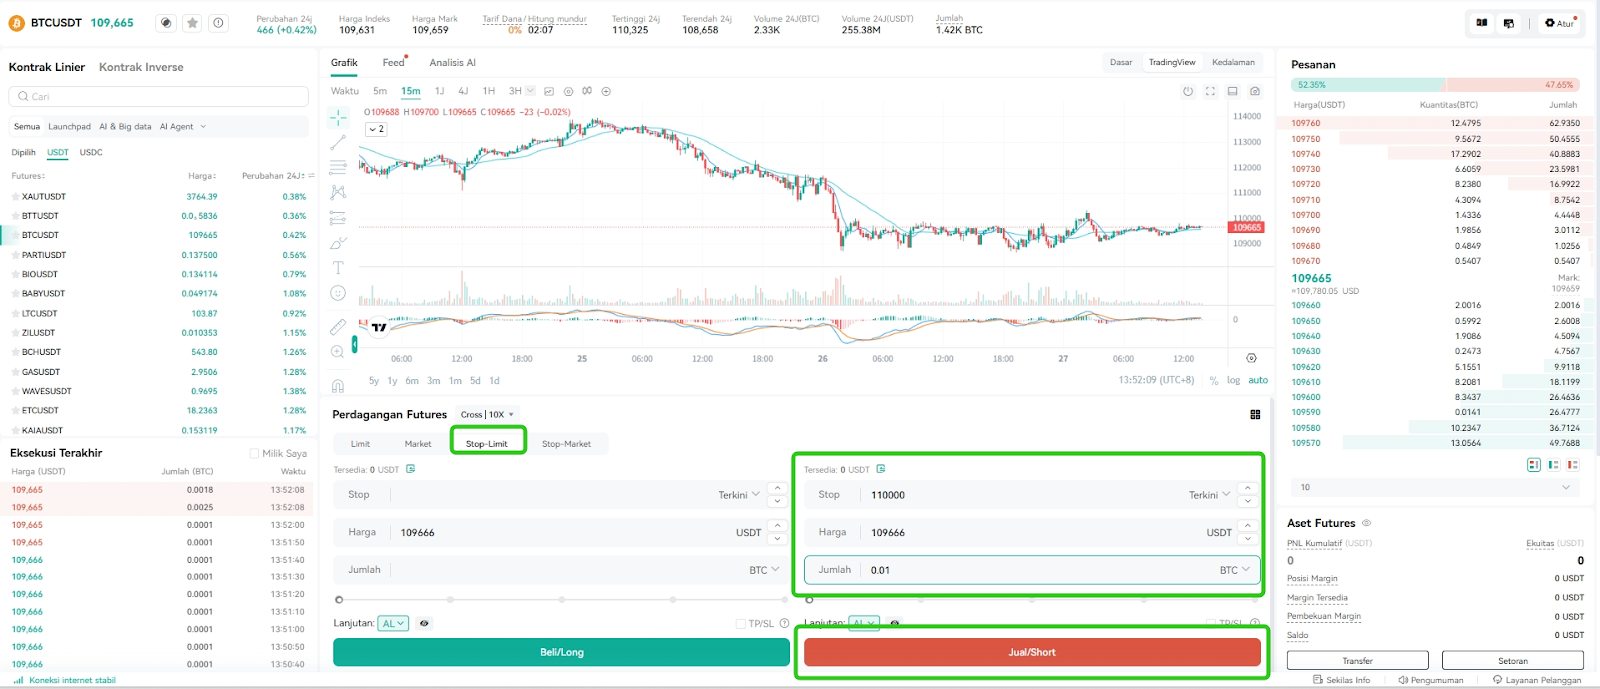Open the Atur settings gear

1558,23
